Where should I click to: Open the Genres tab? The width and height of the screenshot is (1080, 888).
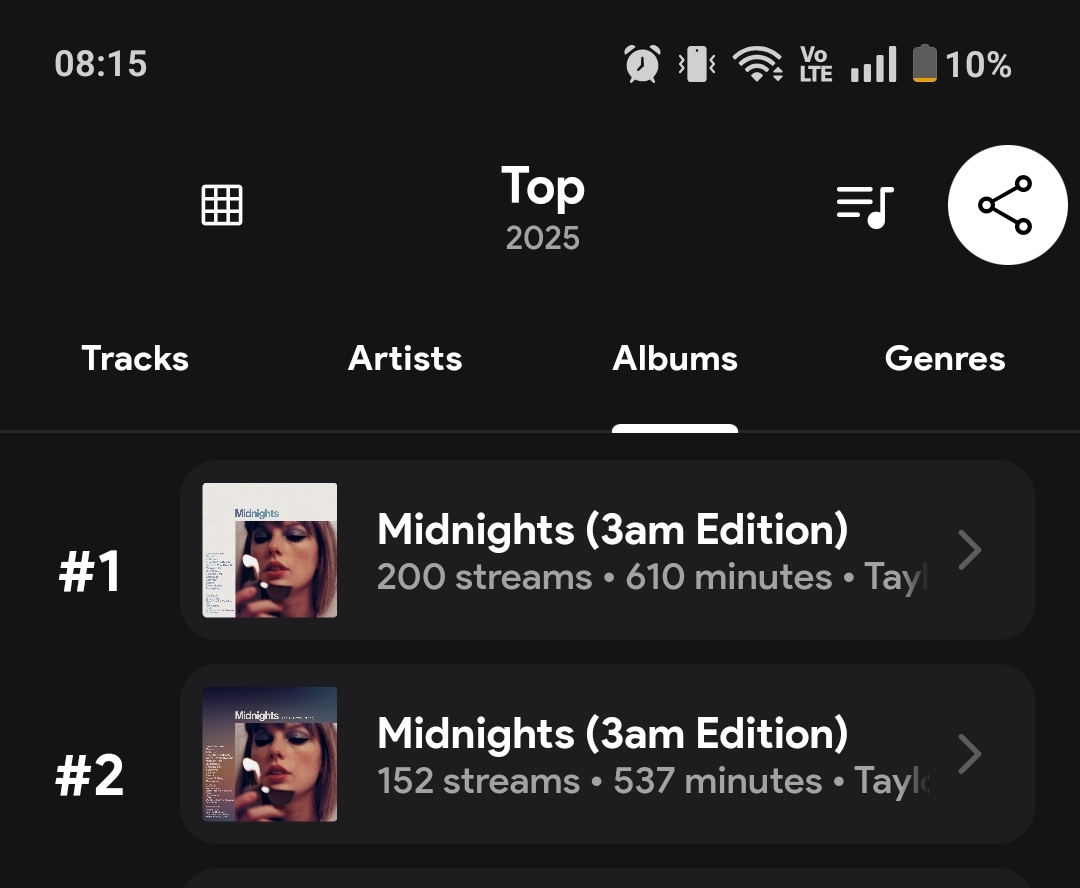[945, 359]
